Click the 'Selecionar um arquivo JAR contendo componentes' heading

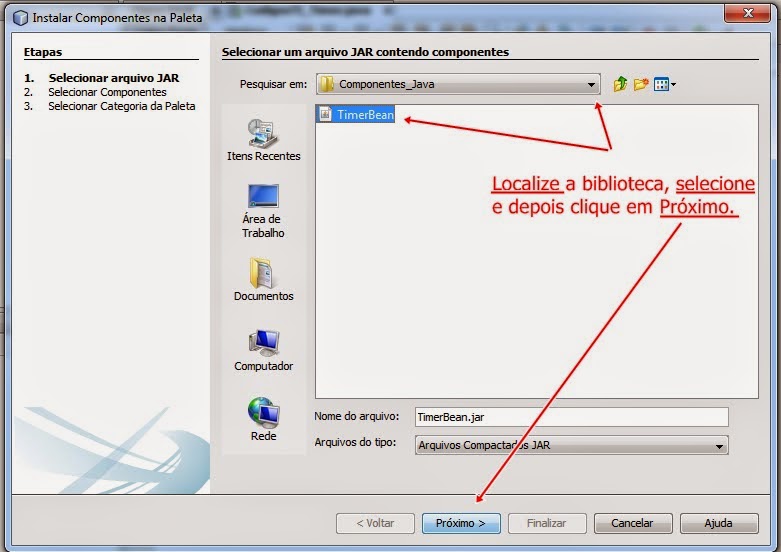point(365,52)
